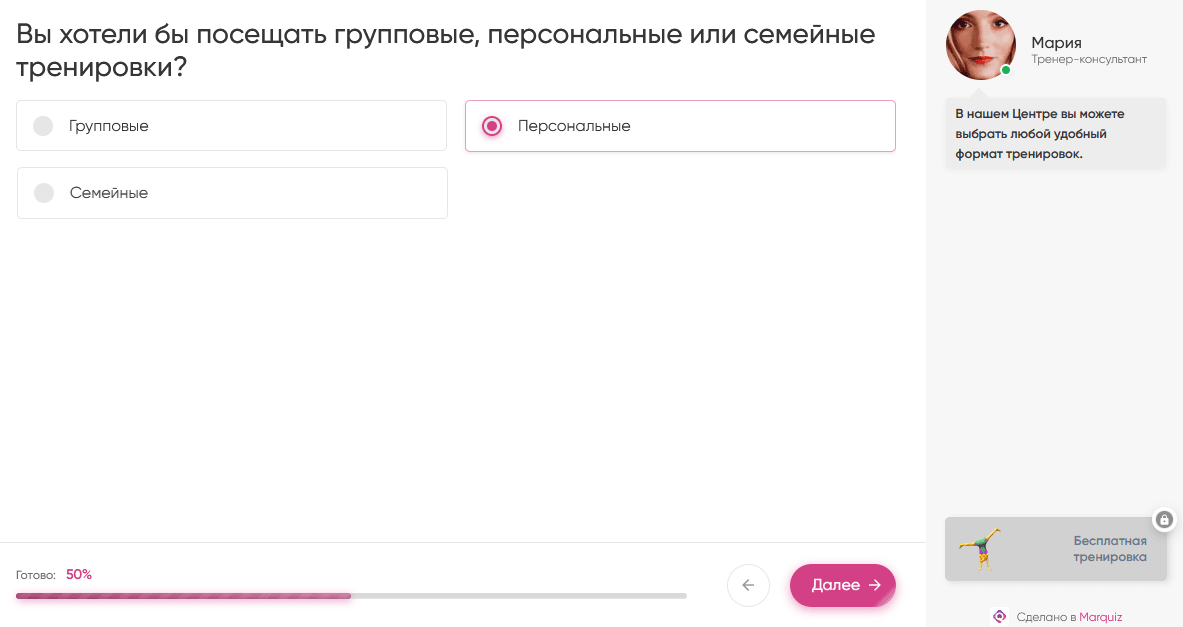Open the "Marquiz" link
1183x627 pixels.
pos(1100,617)
